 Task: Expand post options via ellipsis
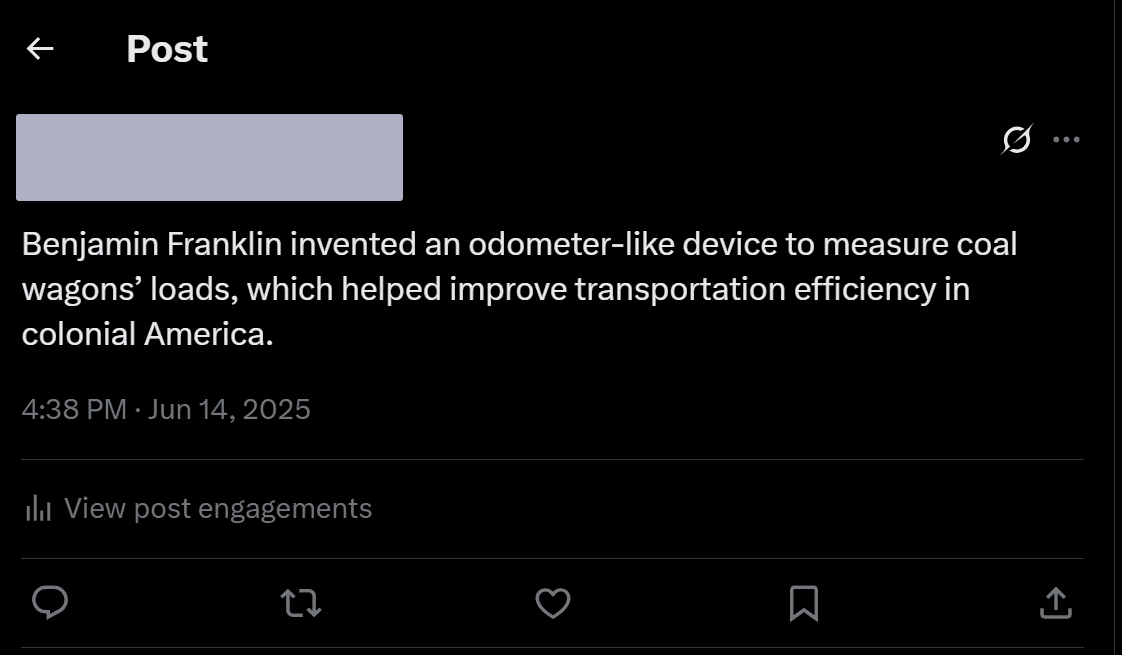tap(1068, 139)
